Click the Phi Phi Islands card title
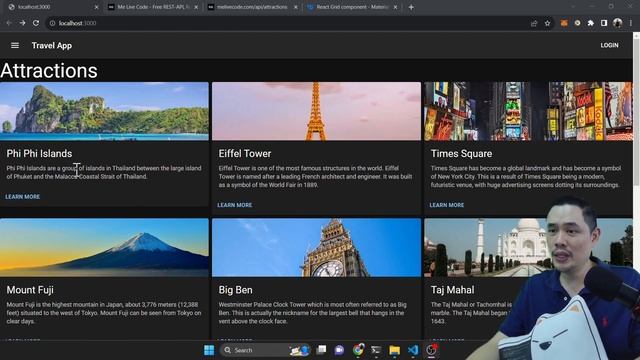This screenshot has width=640, height=360. [x=39, y=153]
